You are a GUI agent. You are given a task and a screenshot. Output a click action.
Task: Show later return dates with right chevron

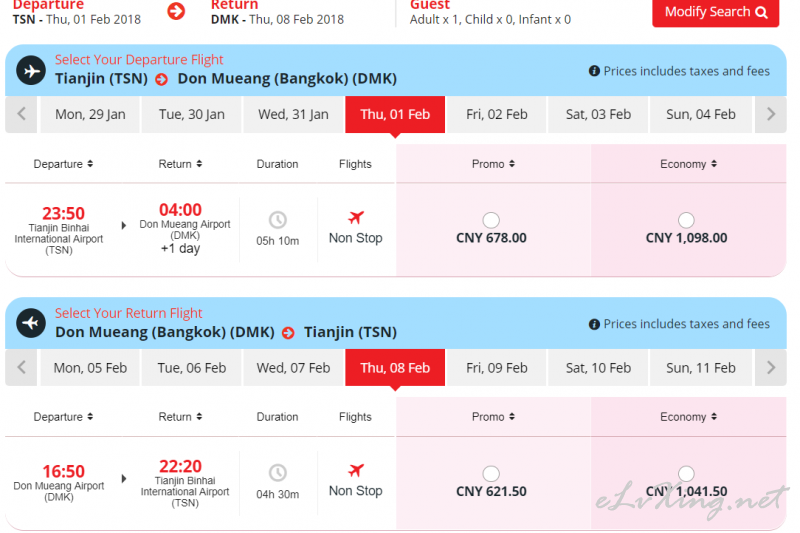click(x=770, y=367)
